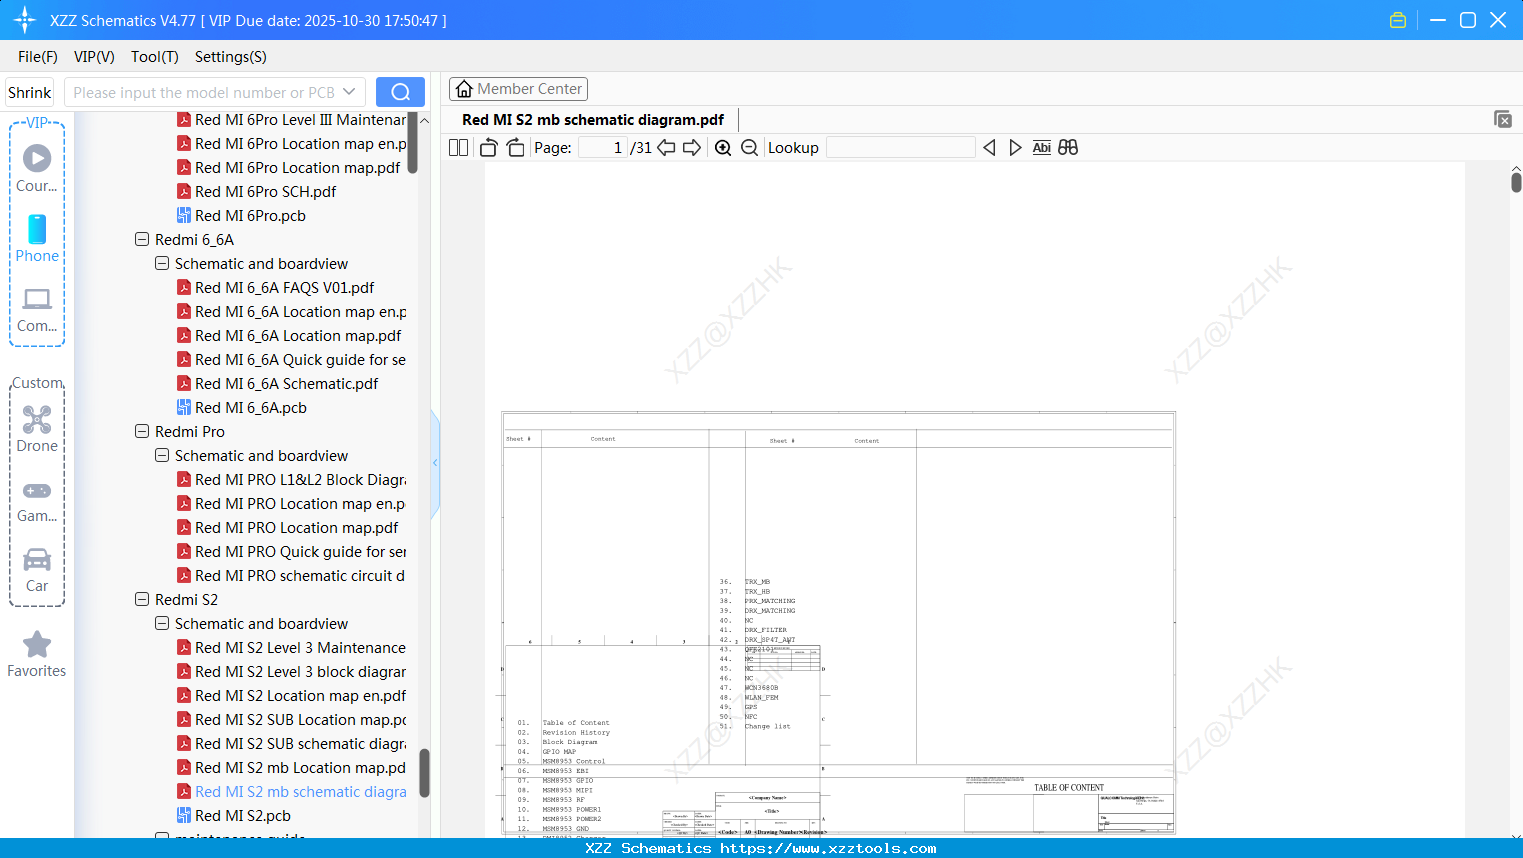Click the VIP Course playback icon

(36, 156)
